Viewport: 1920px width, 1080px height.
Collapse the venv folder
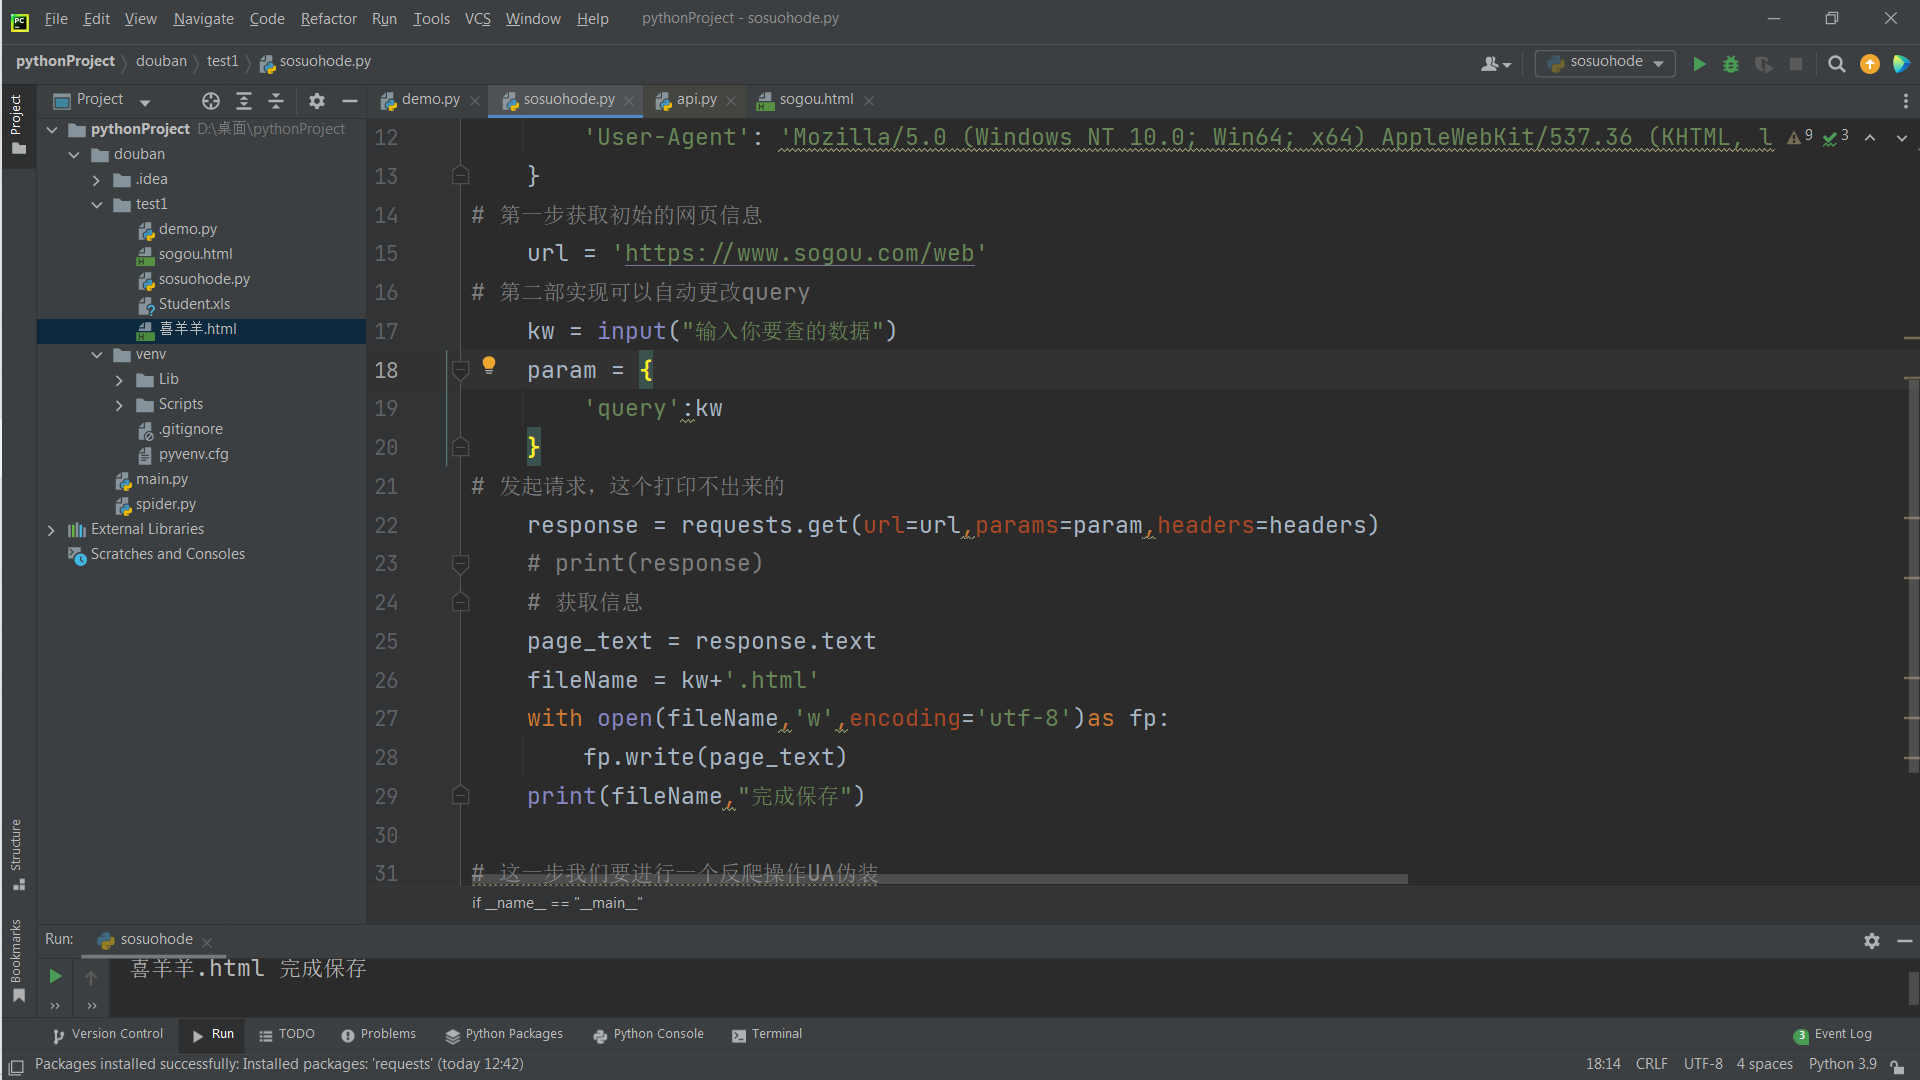coord(97,355)
